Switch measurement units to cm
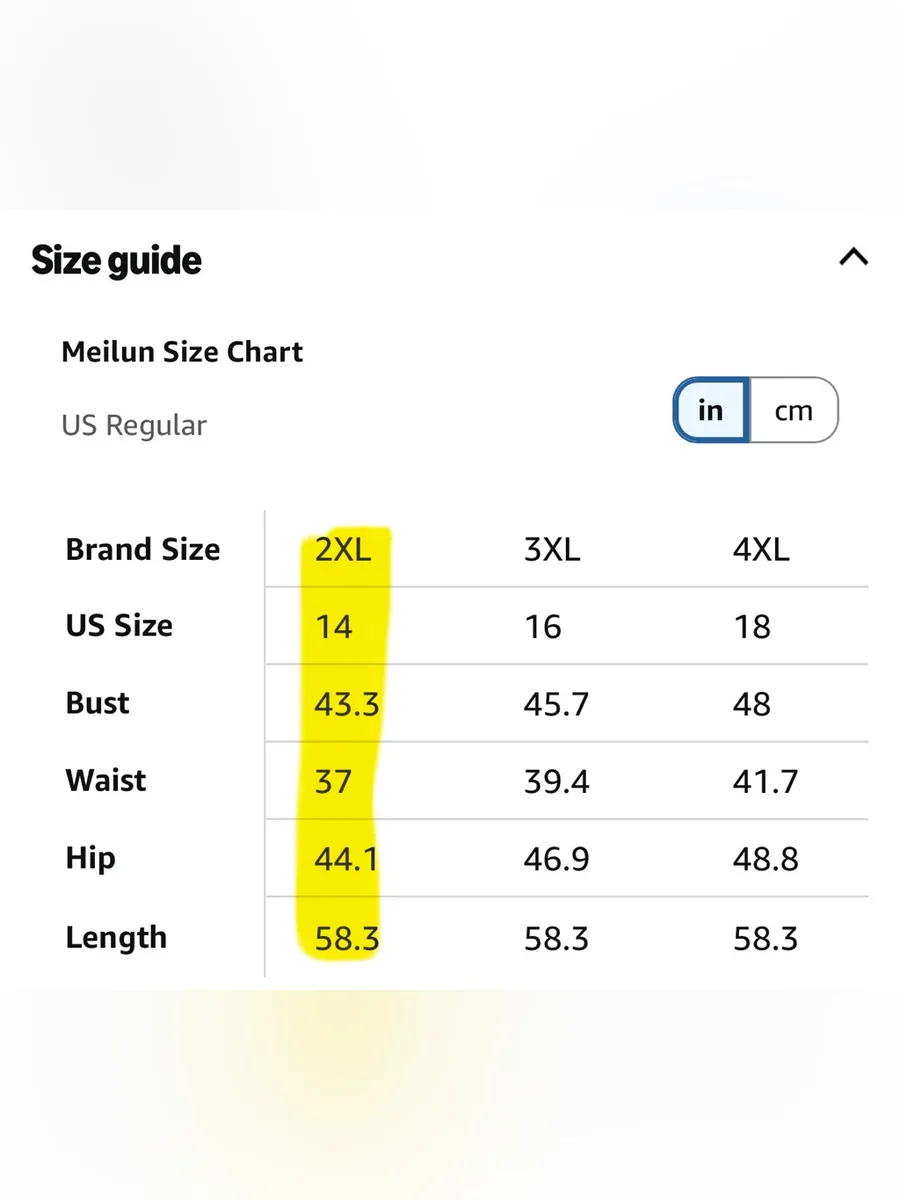This screenshot has height=1200, width=900. click(x=793, y=410)
